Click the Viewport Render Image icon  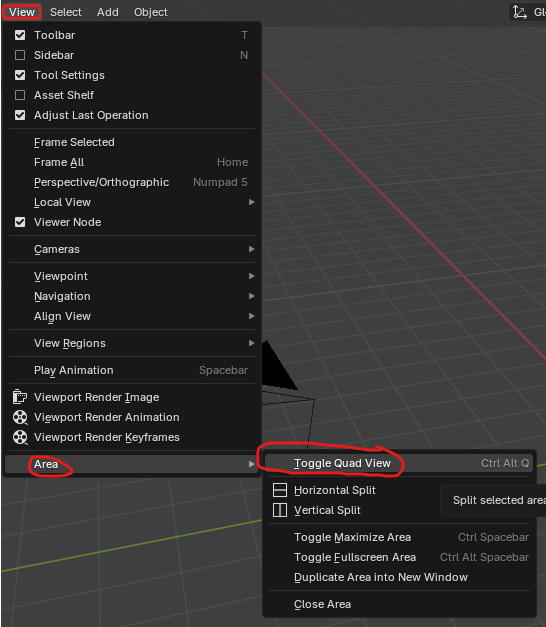coord(20,397)
